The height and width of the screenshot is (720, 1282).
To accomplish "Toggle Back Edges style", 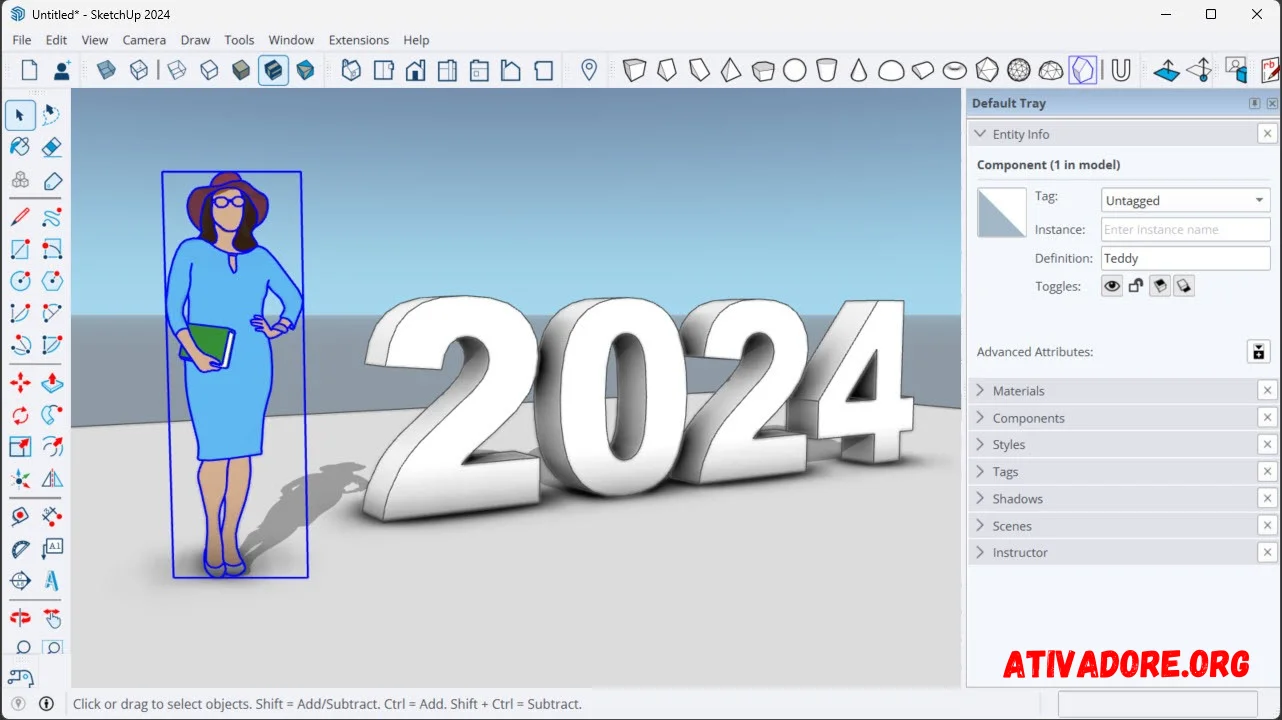I will [139, 70].
